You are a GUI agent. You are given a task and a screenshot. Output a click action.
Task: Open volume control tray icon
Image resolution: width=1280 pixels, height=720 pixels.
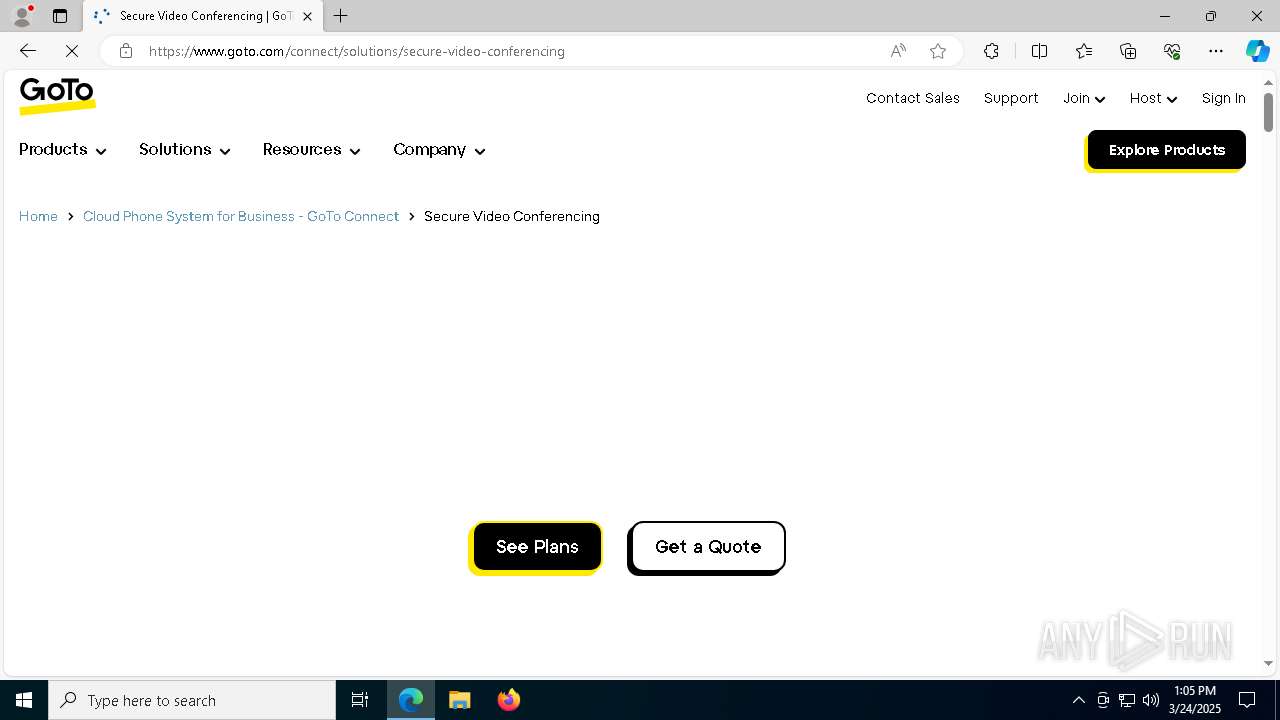click(x=1151, y=700)
